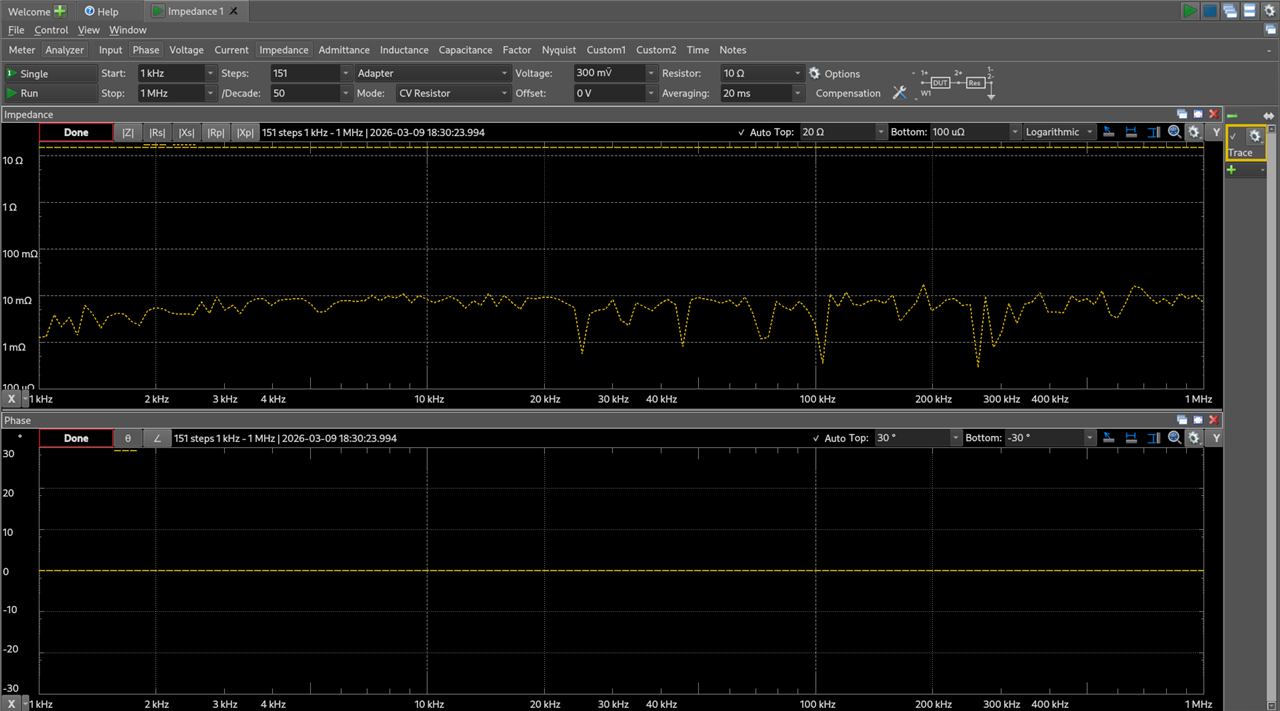Screen dimensions: 1280x711
Task: Click the zoom magnifier in Impedance plot toolbar
Action: click(x=1175, y=132)
